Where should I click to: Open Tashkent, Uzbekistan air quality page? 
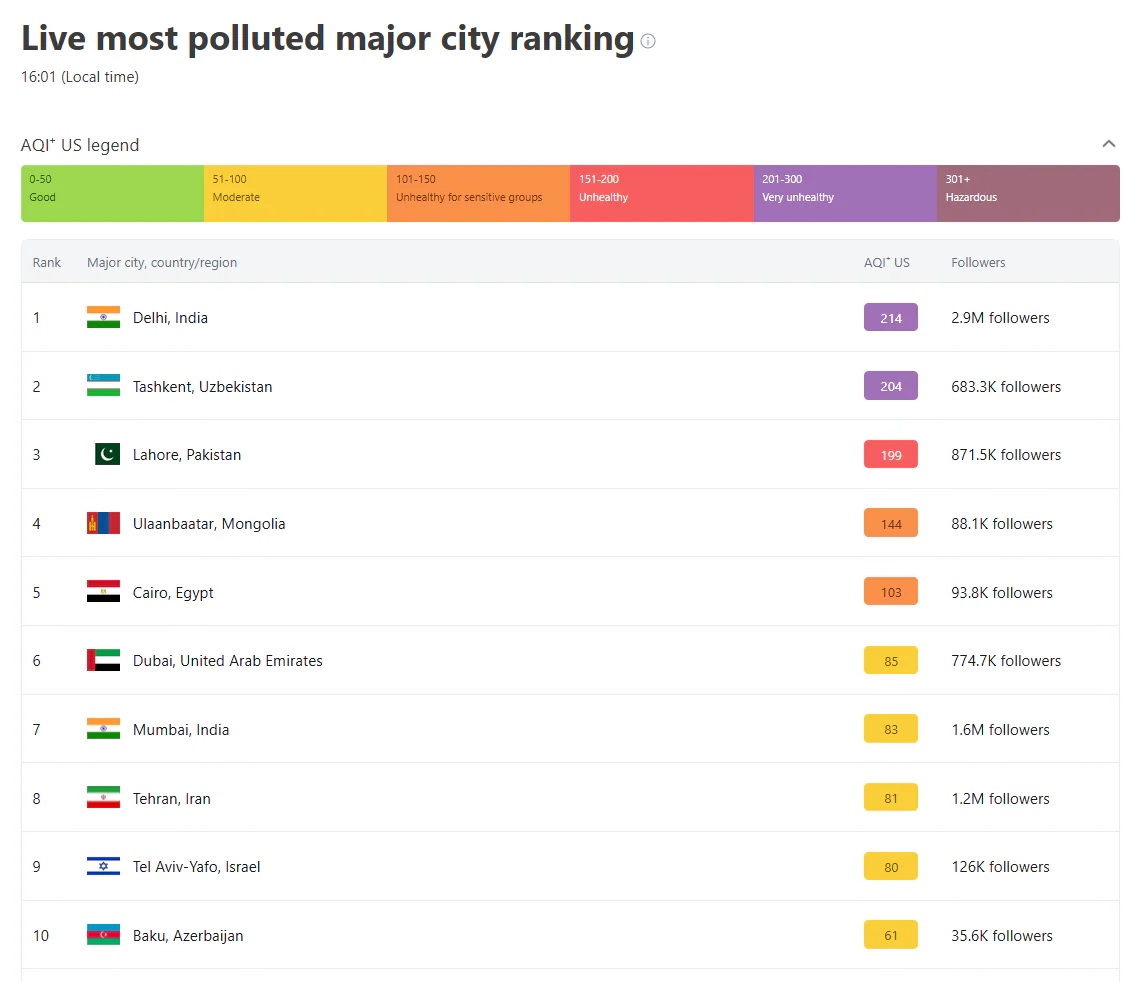click(202, 387)
